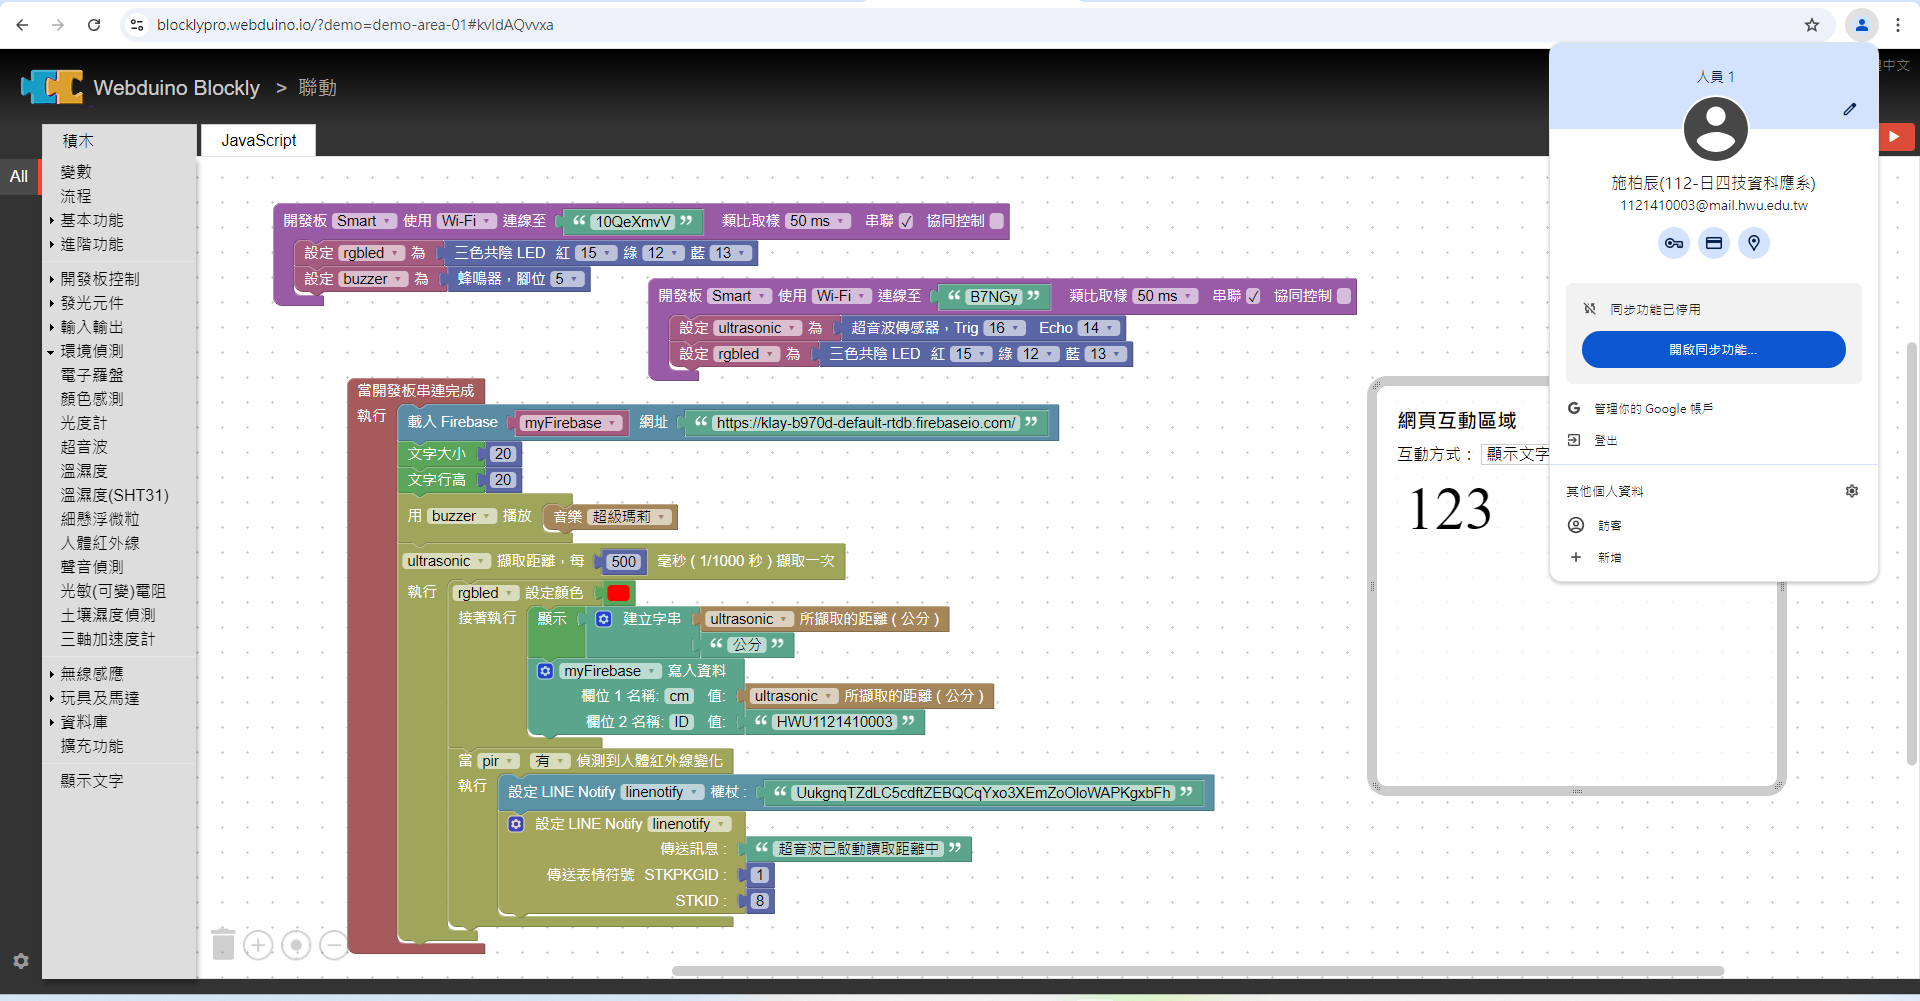Viewport: 1920px width, 1001px height.
Task: Toggle 串聯 checkbox on first board block
Action: [906, 222]
